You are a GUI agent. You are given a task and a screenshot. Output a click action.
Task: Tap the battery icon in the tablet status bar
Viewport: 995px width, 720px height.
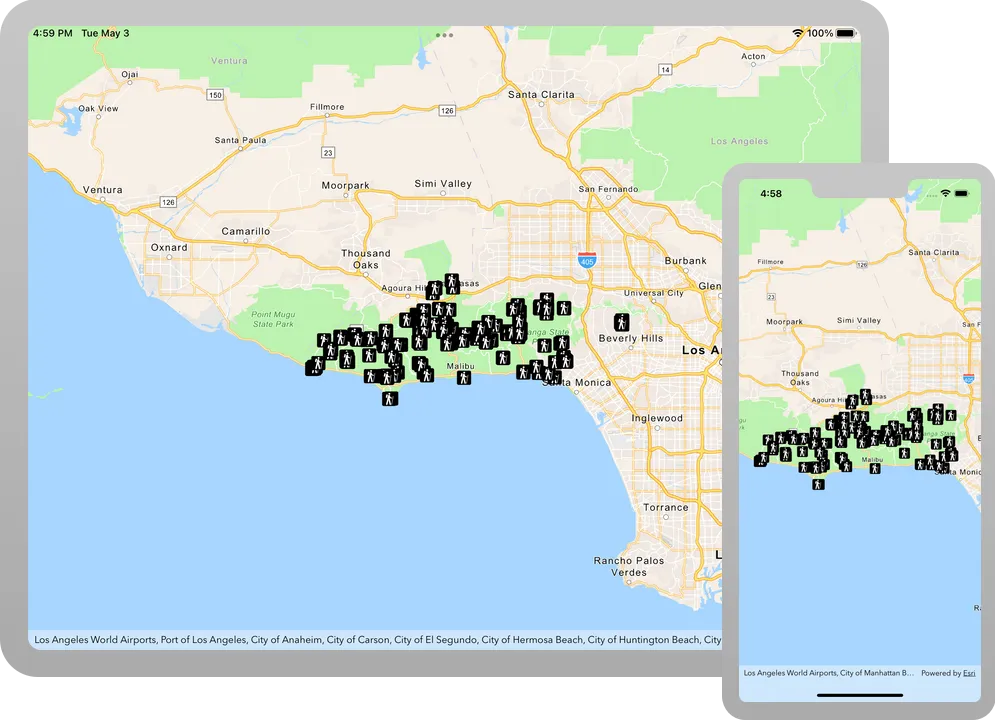[846, 33]
